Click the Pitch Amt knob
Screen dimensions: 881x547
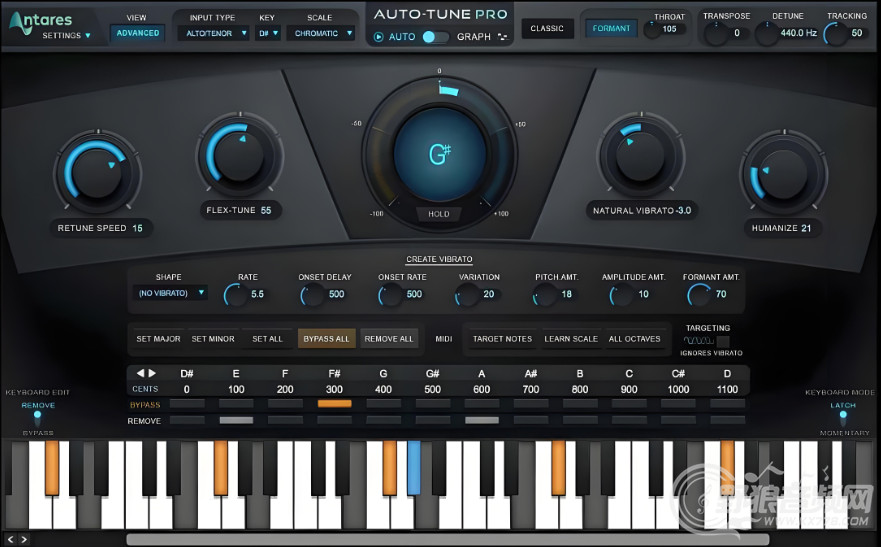click(544, 294)
